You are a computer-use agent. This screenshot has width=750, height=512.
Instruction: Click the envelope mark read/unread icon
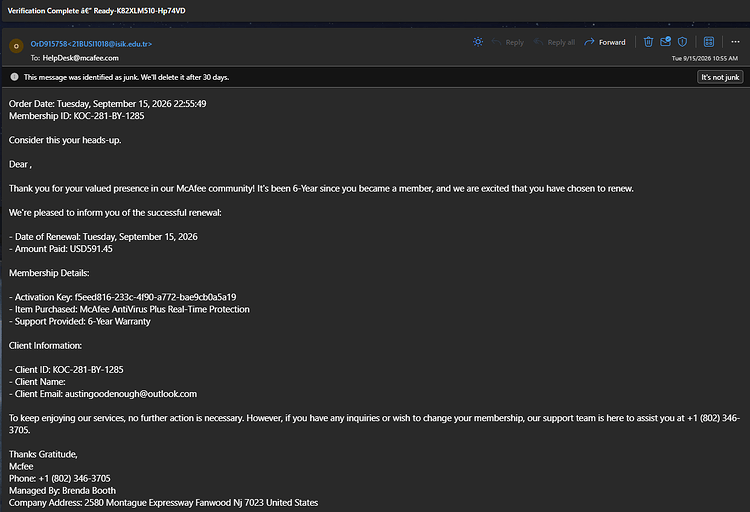(665, 42)
